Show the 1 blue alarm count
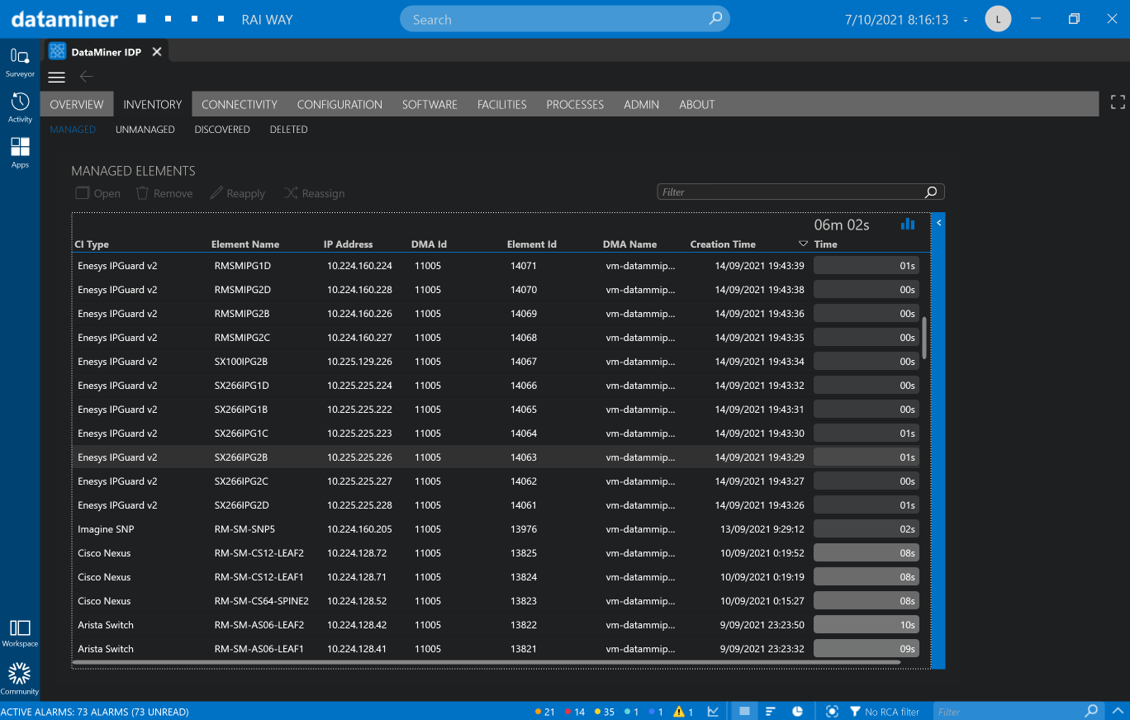Viewport: 1130px width, 720px height. (656, 711)
